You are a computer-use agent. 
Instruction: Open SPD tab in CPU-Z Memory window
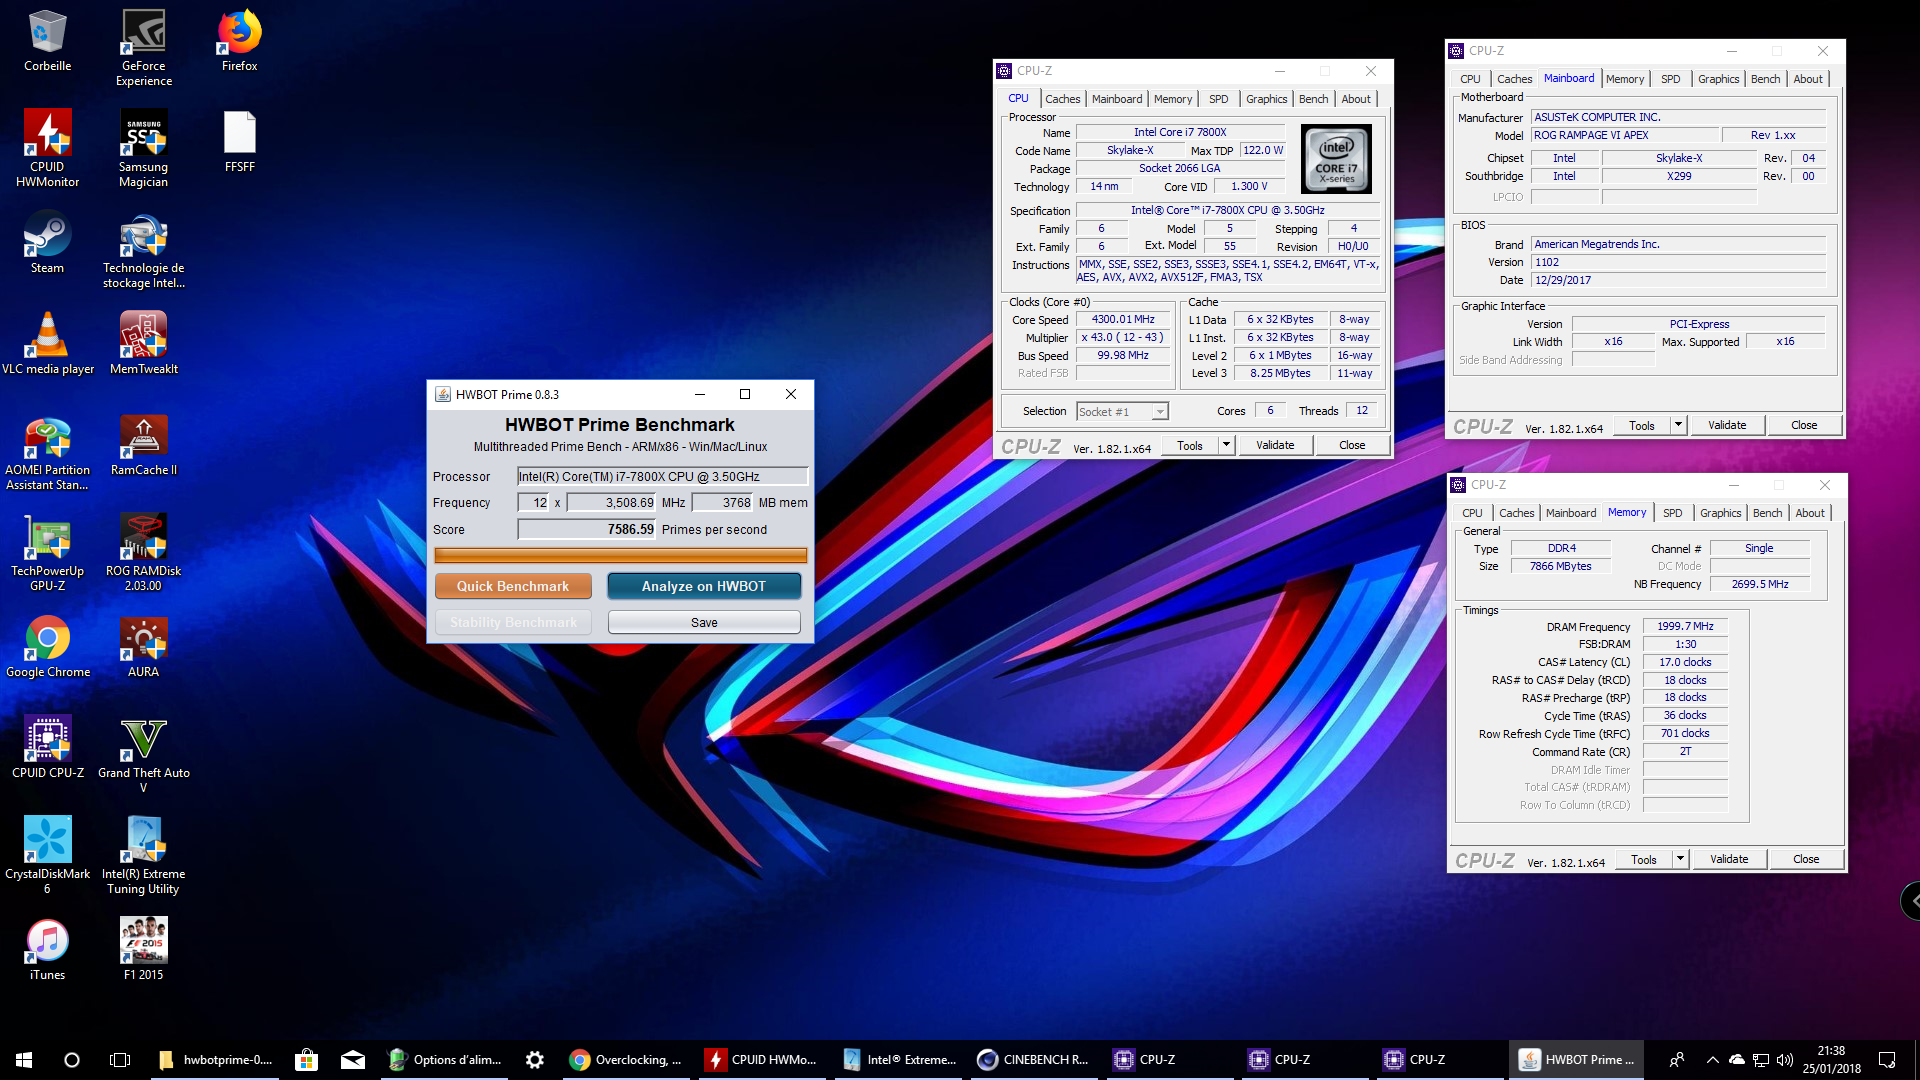1672,513
